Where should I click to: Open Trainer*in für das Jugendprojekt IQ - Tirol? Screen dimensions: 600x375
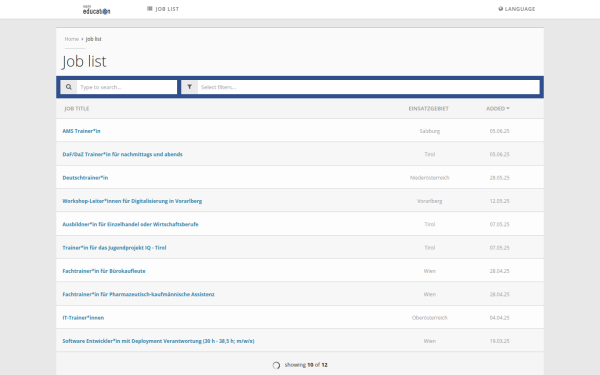coord(114,248)
